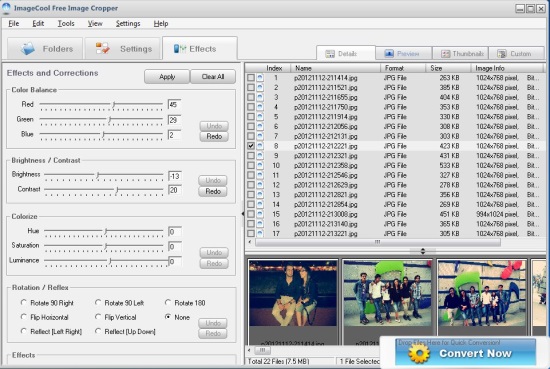550x369 pixels.
Task: Click the Clear All button
Action: (213, 76)
